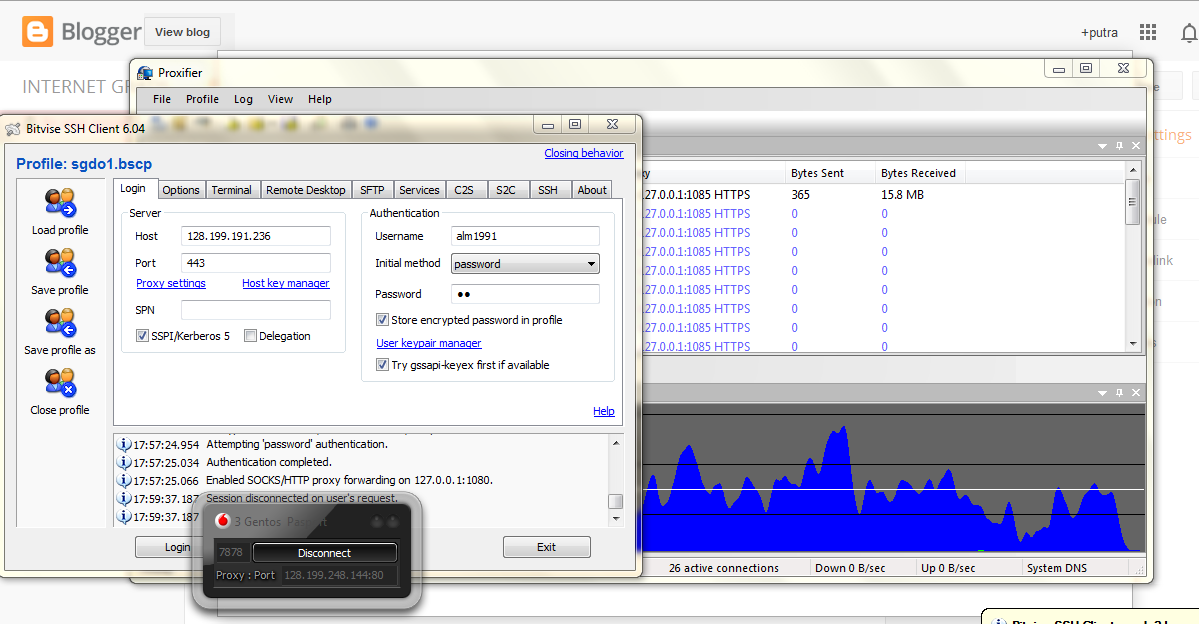Image resolution: width=1199 pixels, height=624 pixels.
Task: Open Proxifier Help menu
Action: point(320,99)
